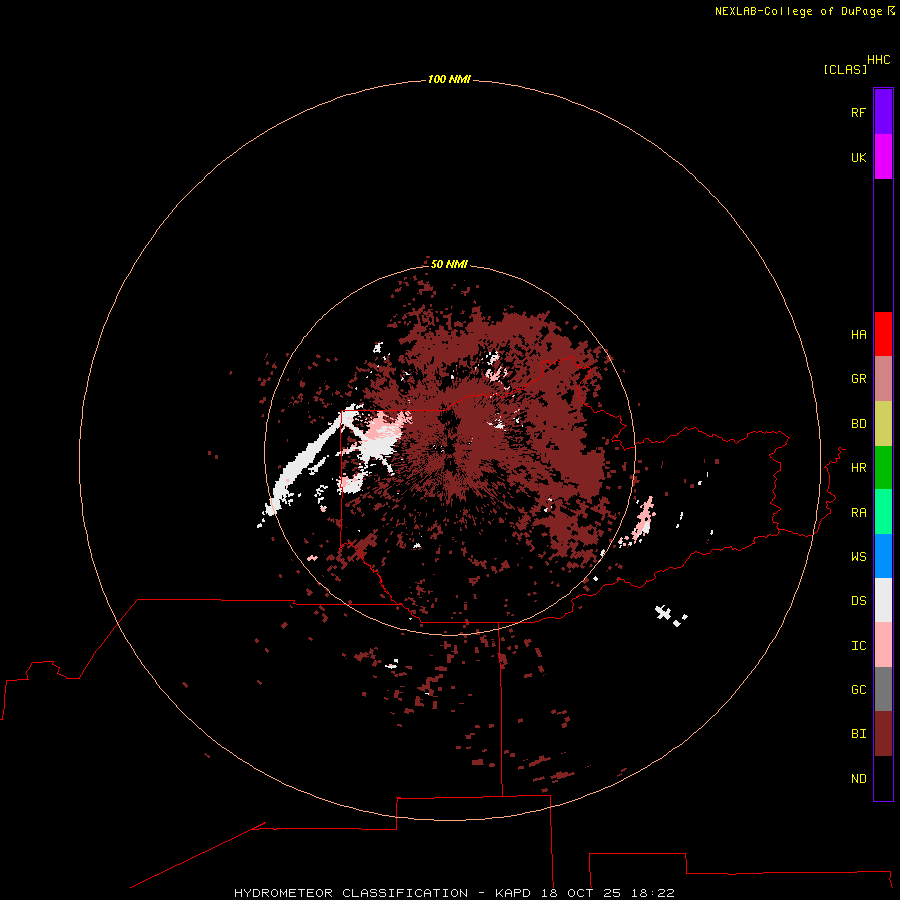The height and width of the screenshot is (900, 900).
Task: Click the GR legend label
Action: point(858,379)
